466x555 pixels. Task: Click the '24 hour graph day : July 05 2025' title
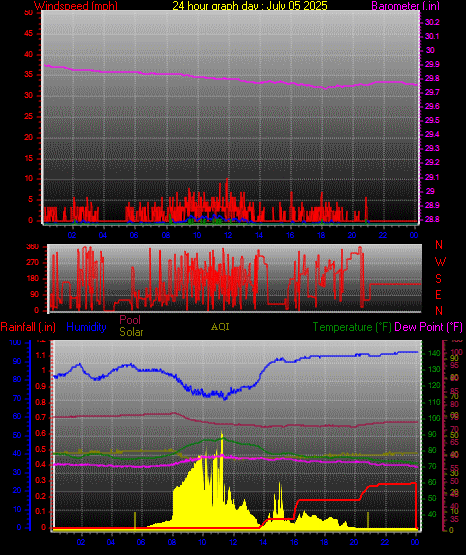[250, 5]
